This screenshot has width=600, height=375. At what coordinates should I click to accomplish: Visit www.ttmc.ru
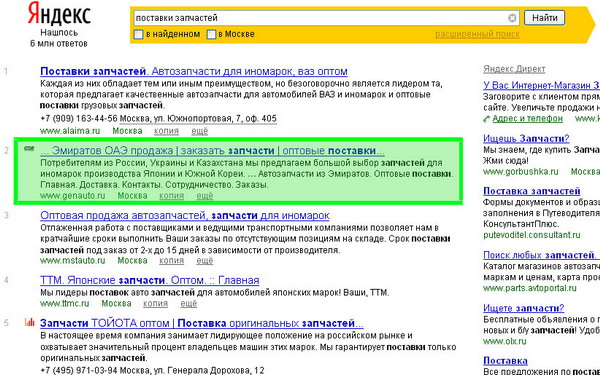65,304
